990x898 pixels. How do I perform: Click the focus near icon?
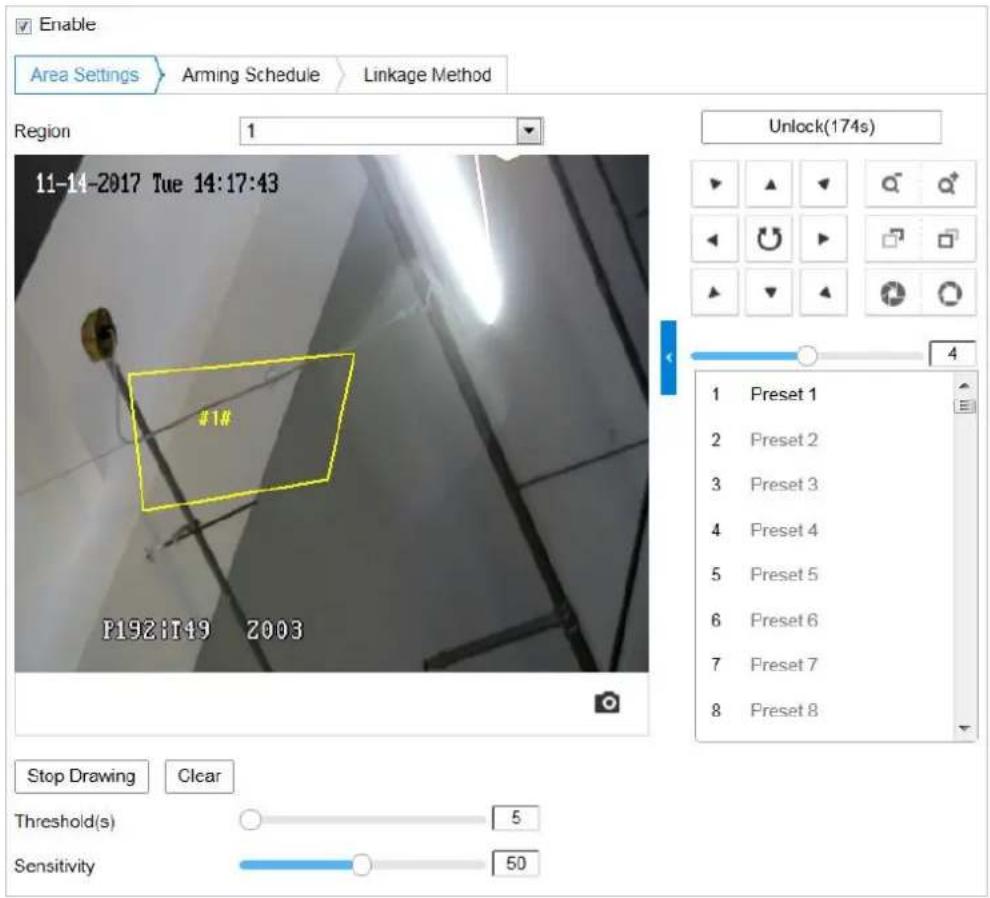pyautogui.click(x=891, y=239)
